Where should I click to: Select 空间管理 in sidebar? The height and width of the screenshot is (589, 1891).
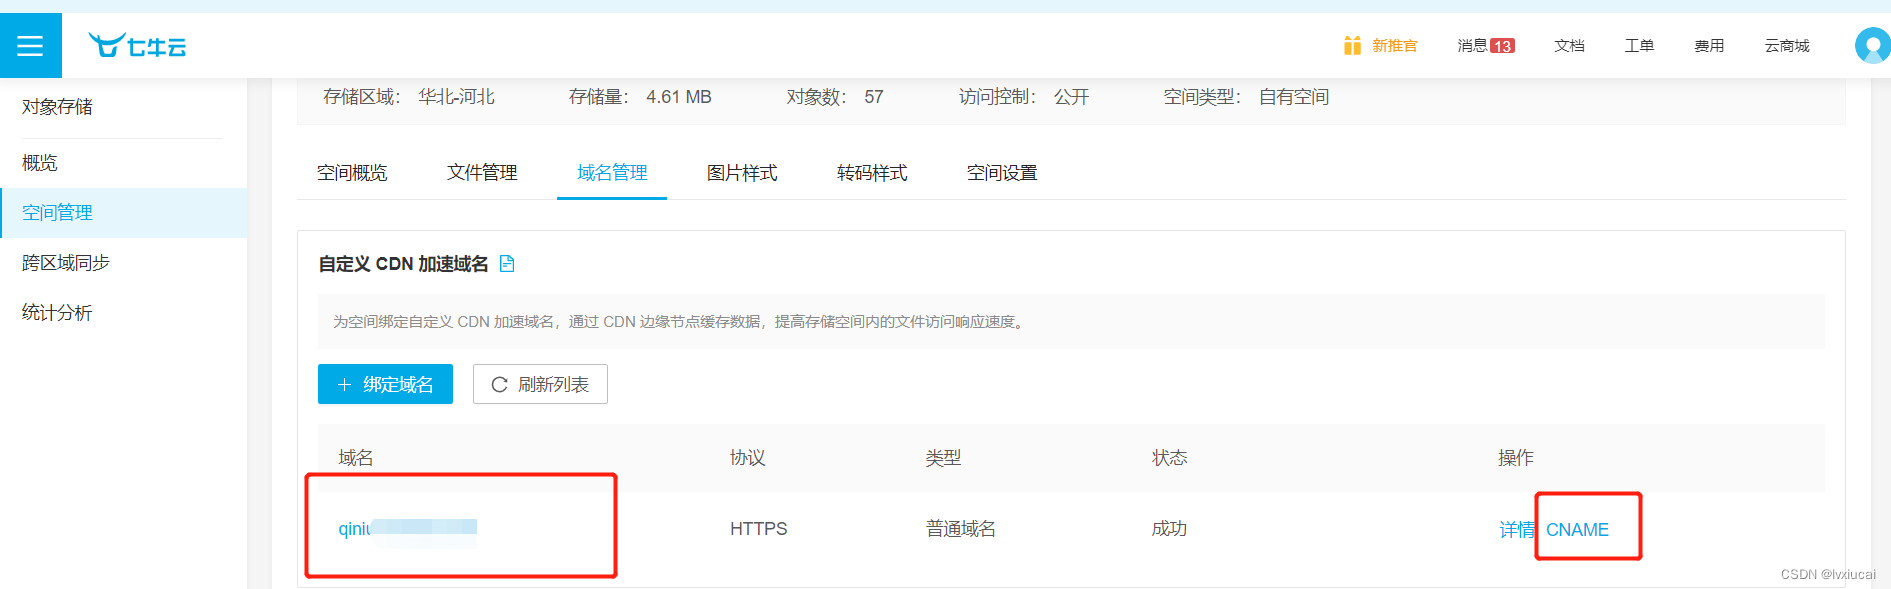pyautogui.click(x=124, y=213)
